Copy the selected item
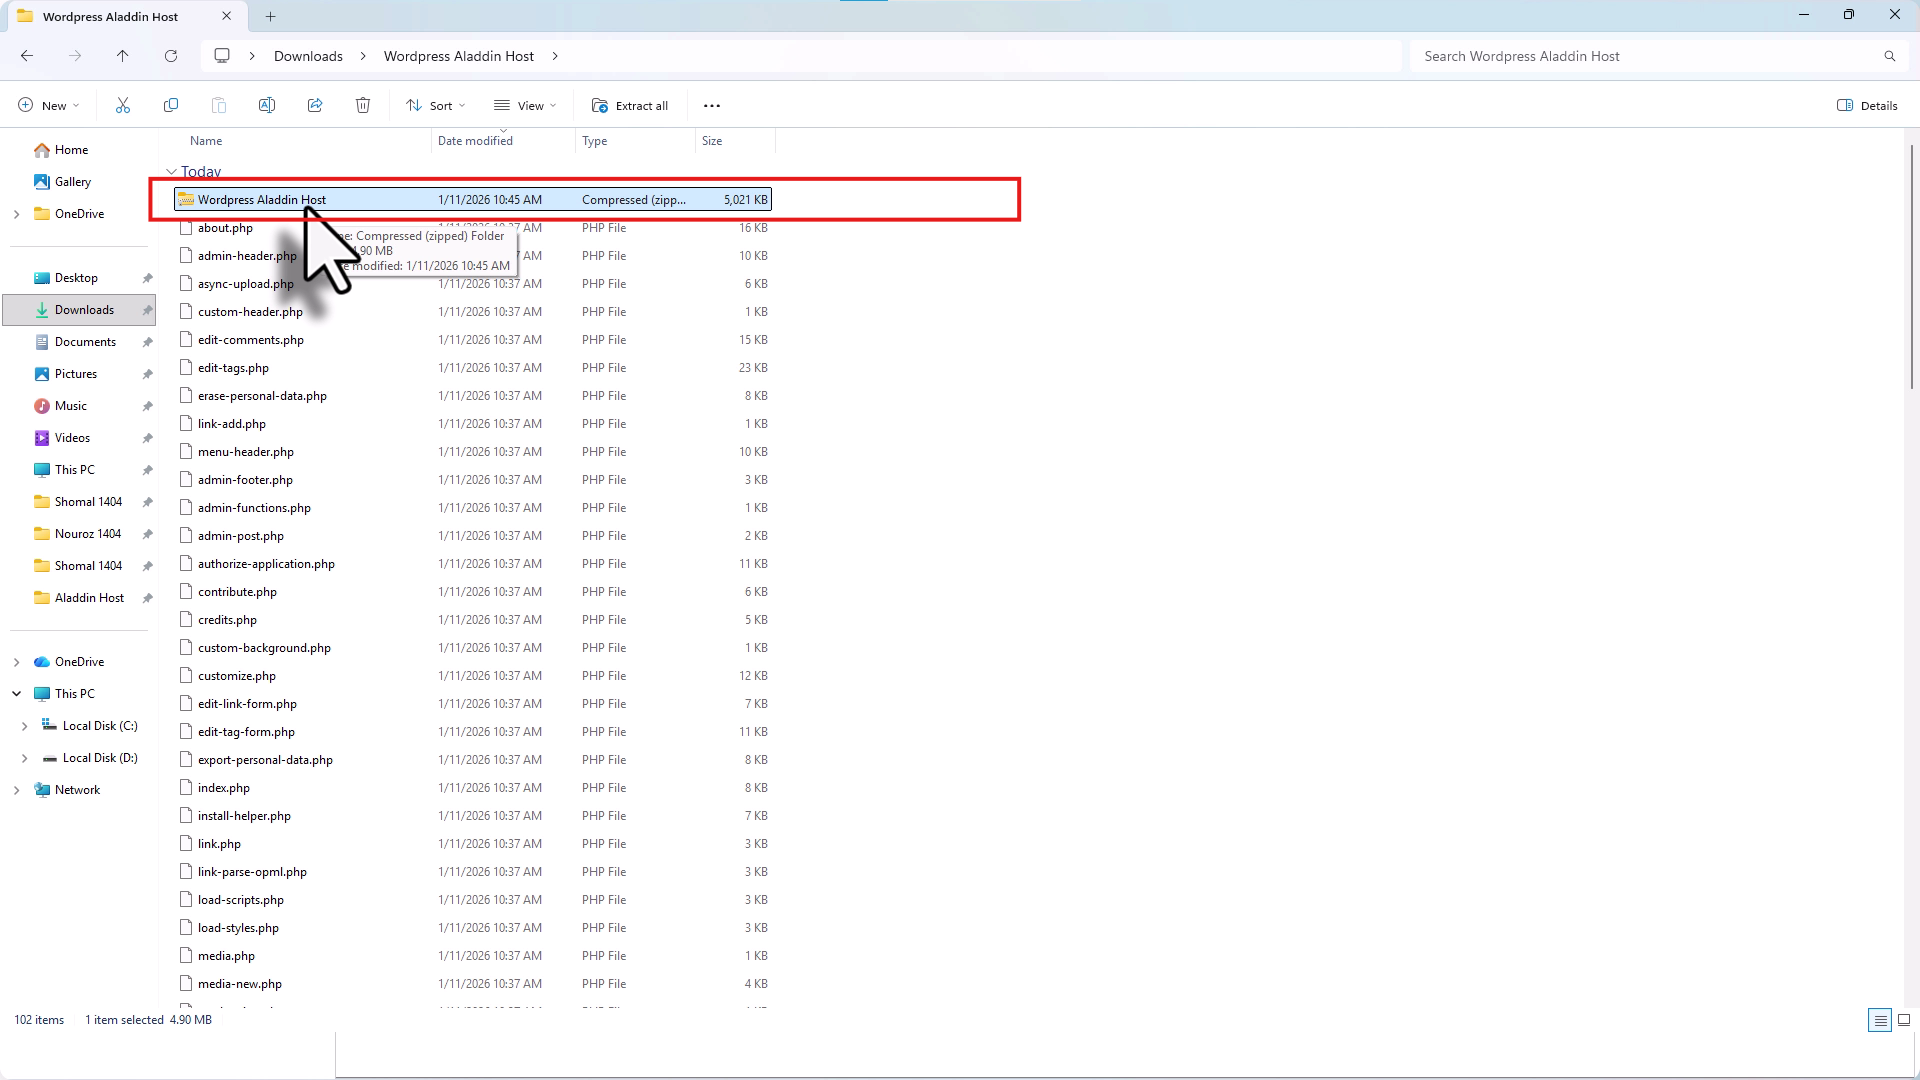This screenshot has height=1080, width=1920. coord(171,105)
